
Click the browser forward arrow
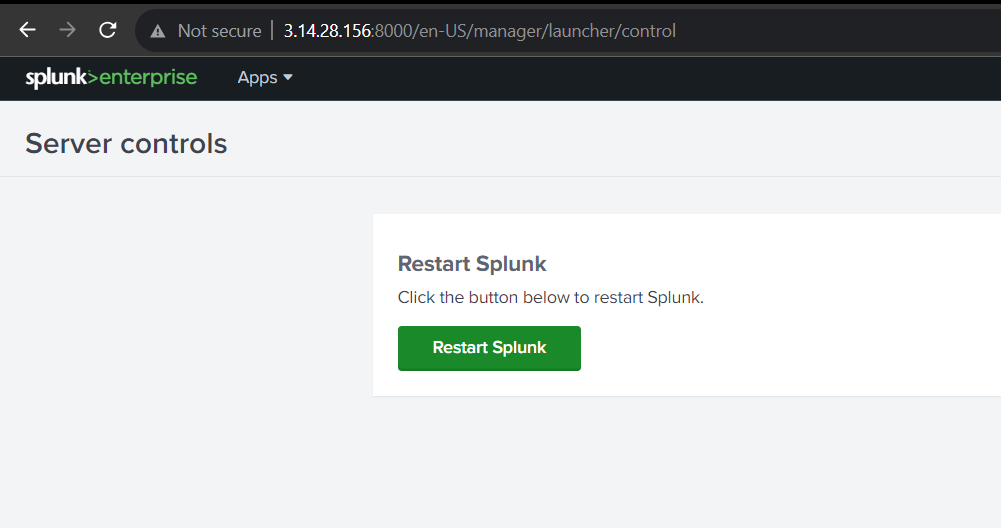(67, 30)
